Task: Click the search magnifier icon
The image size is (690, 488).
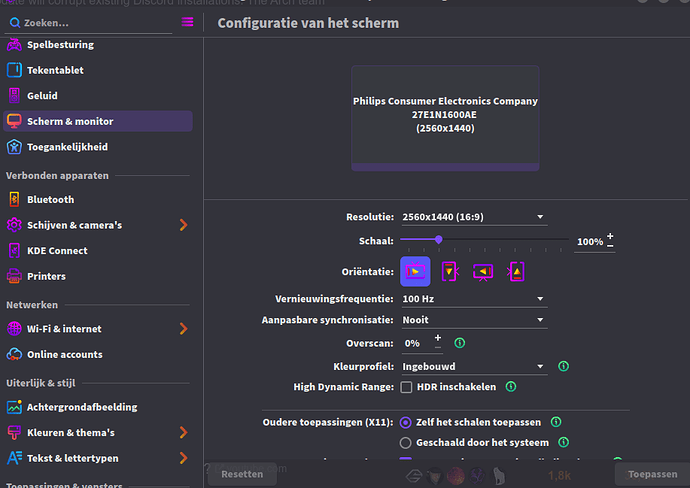Action: point(15,23)
